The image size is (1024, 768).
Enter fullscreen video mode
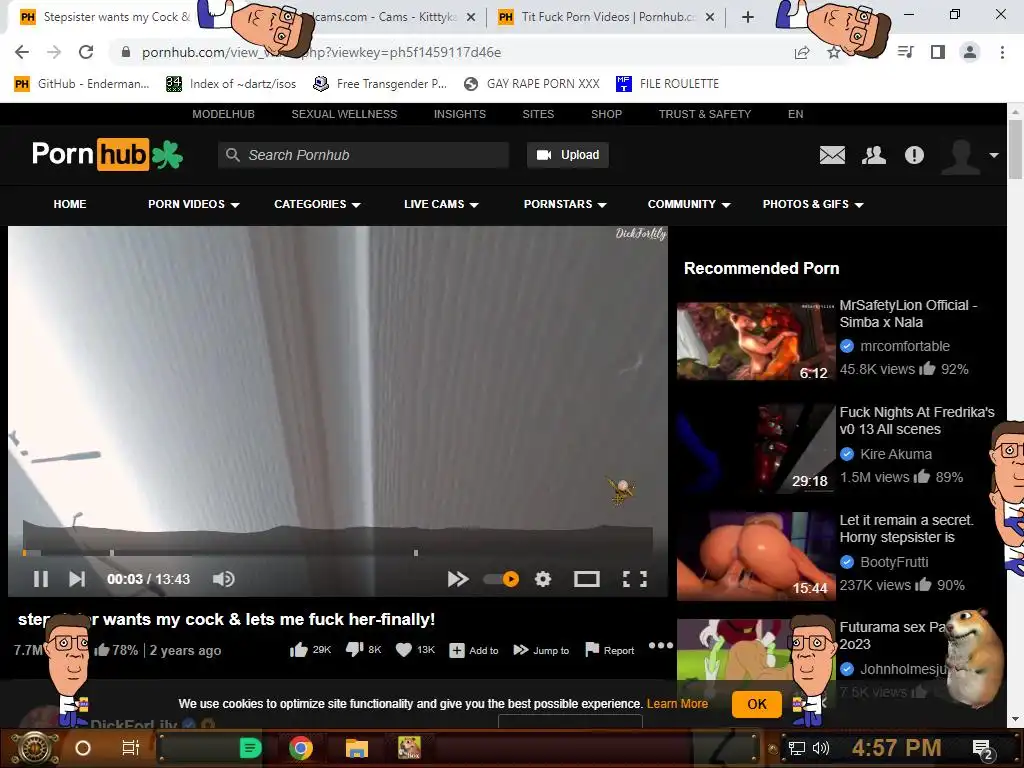(x=635, y=579)
